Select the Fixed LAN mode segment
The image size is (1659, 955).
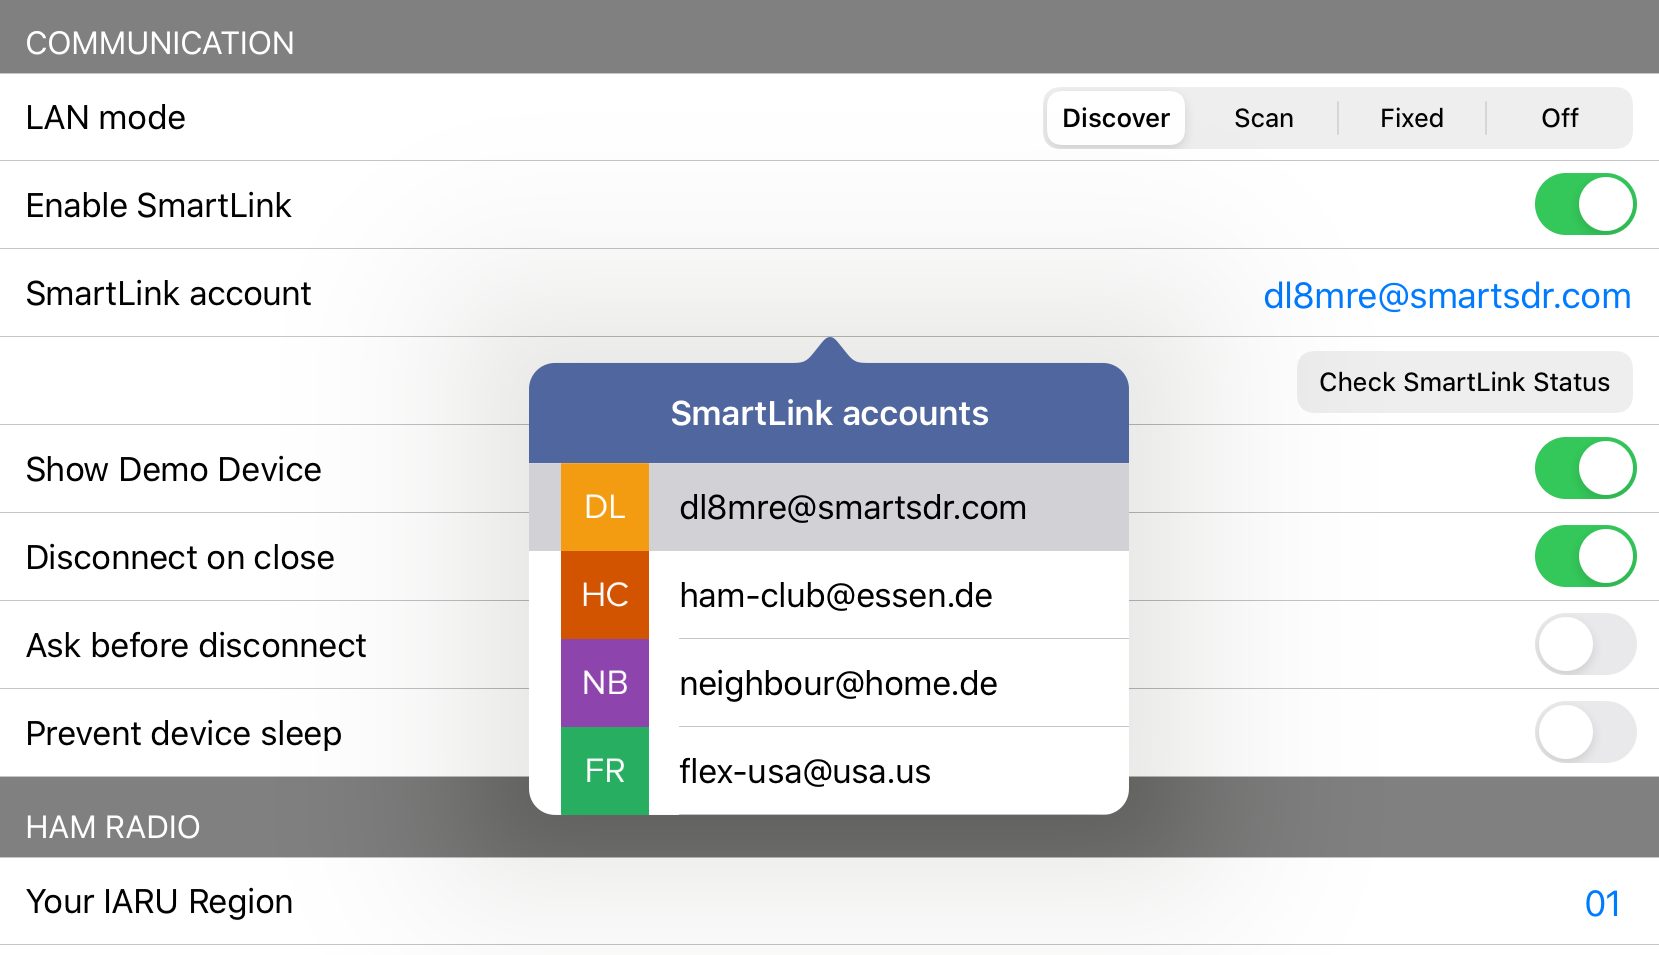(x=1412, y=118)
